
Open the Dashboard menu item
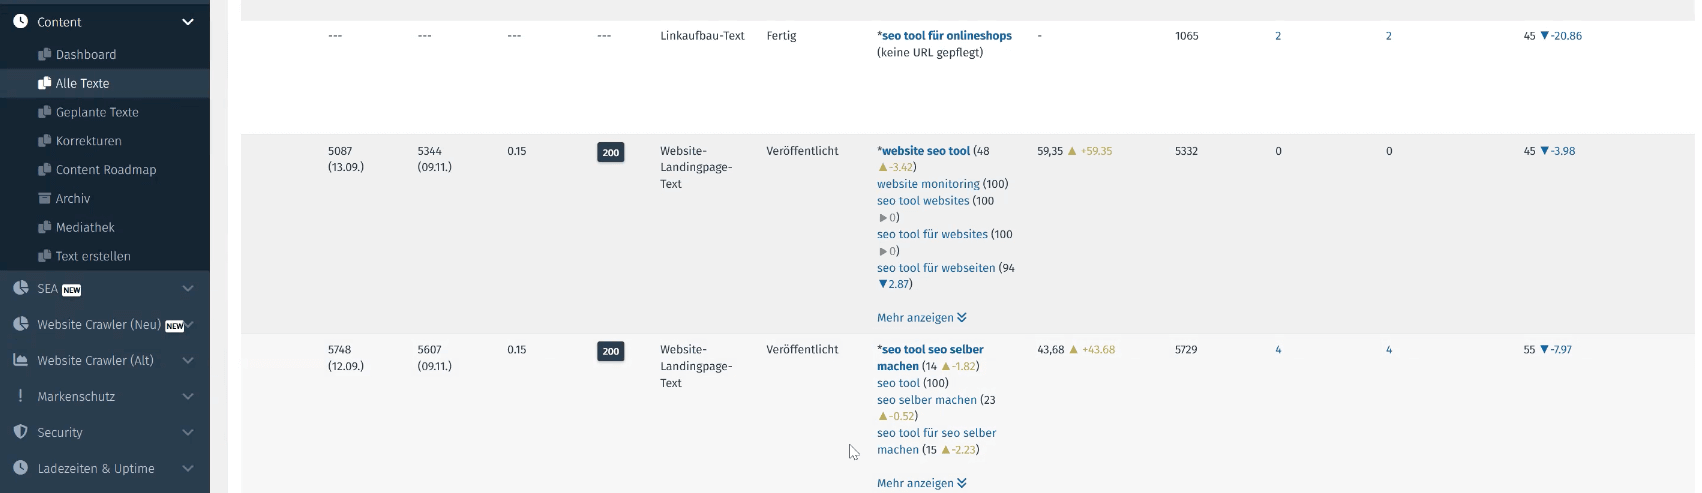(x=85, y=55)
